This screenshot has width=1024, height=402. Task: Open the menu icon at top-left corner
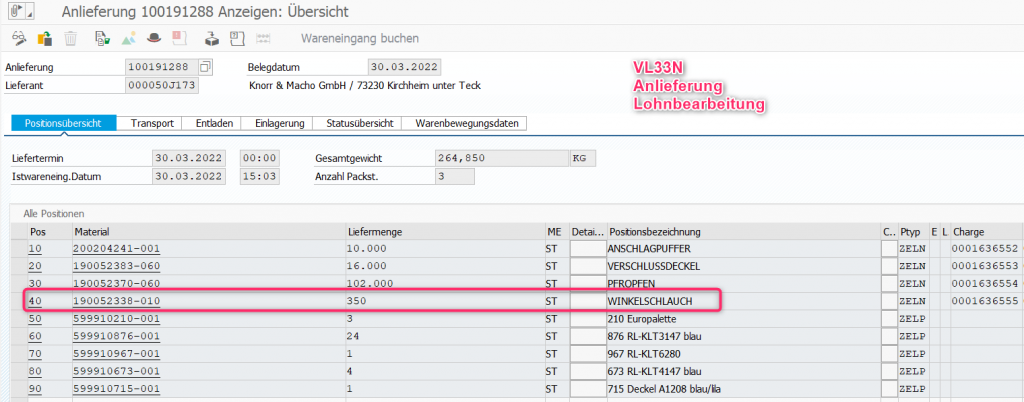click(x=17, y=11)
